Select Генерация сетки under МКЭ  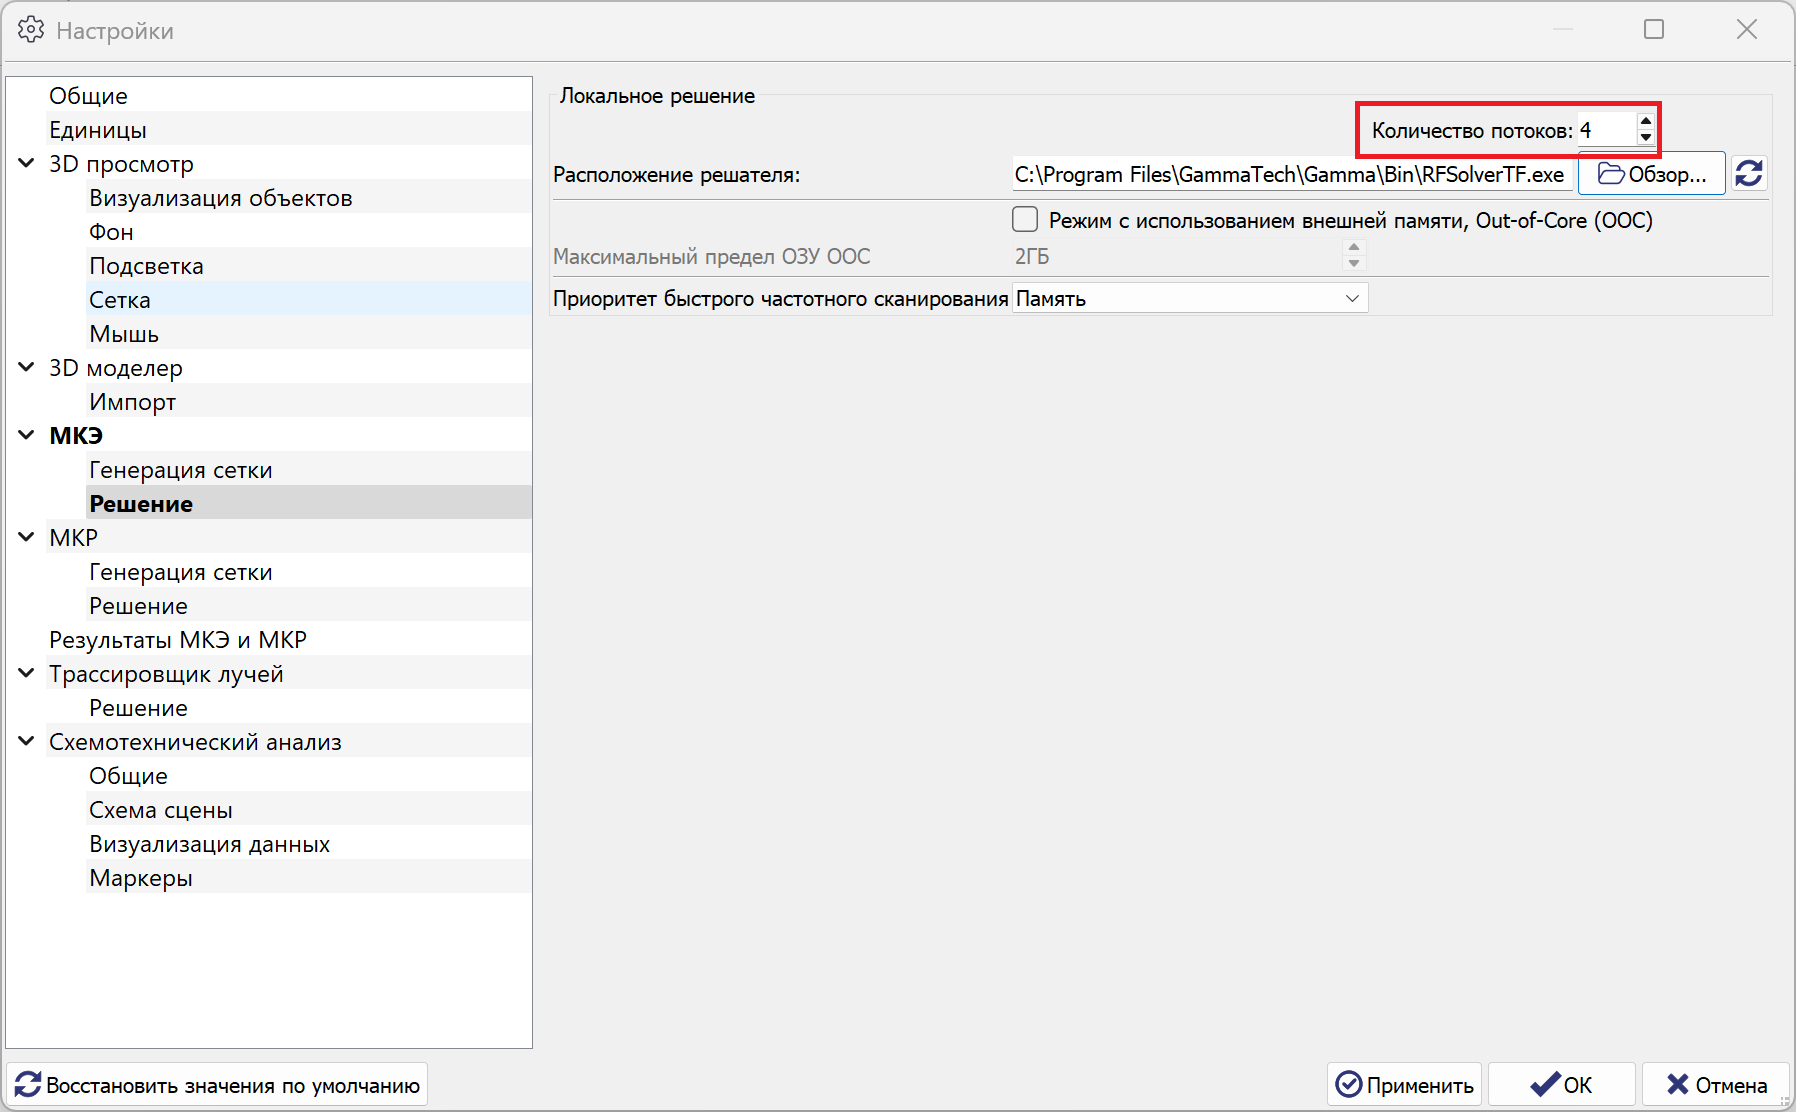(x=181, y=470)
